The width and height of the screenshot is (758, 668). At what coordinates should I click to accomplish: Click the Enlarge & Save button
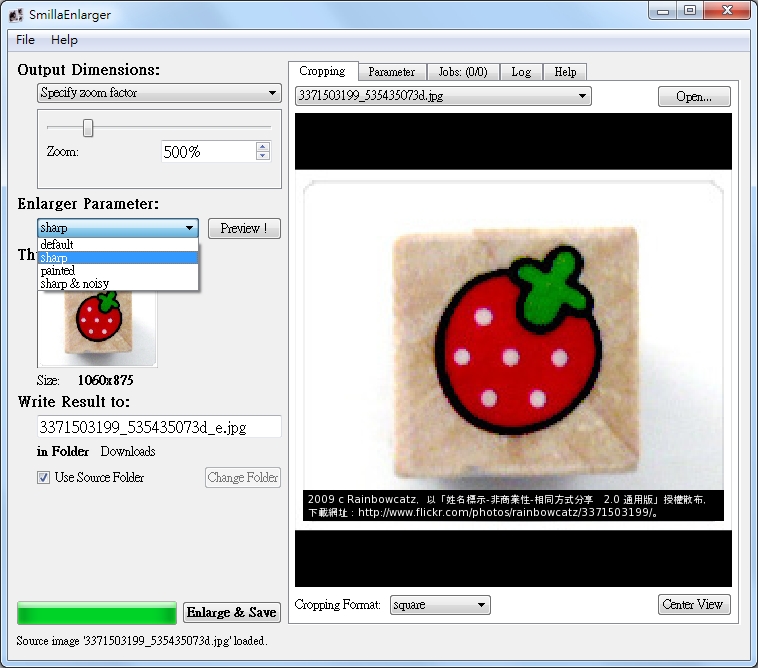click(232, 612)
